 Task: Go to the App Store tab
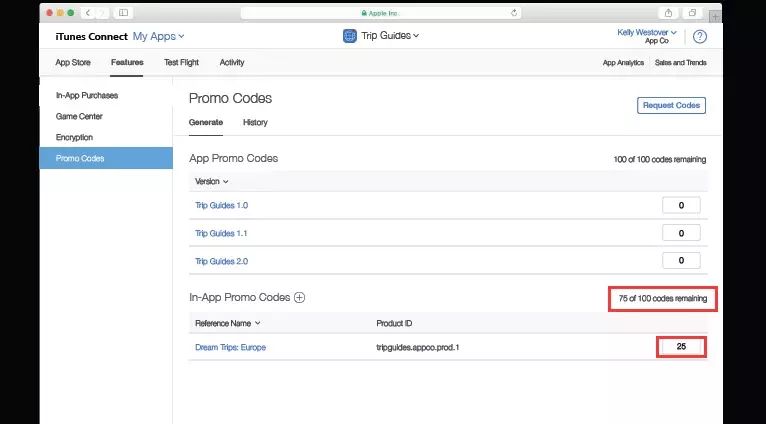pos(73,63)
